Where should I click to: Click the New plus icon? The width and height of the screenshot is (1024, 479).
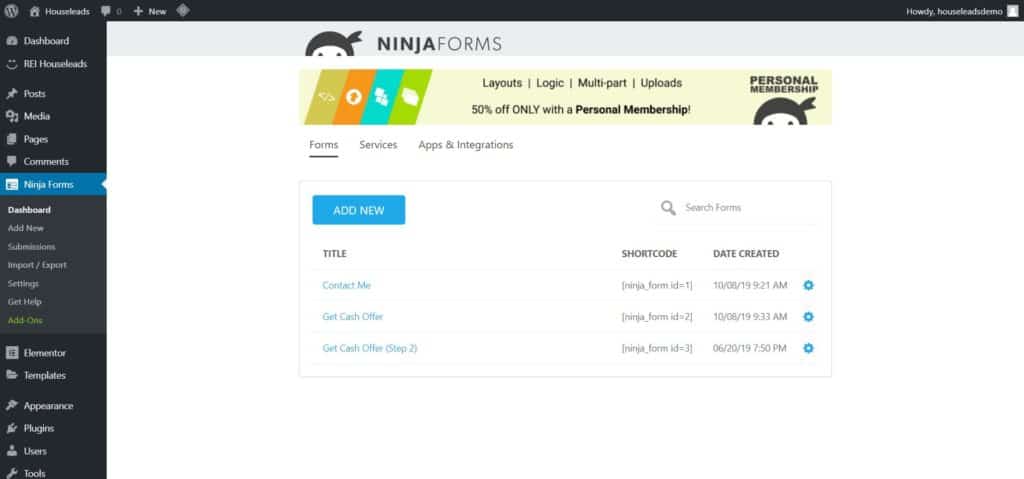click(x=138, y=11)
